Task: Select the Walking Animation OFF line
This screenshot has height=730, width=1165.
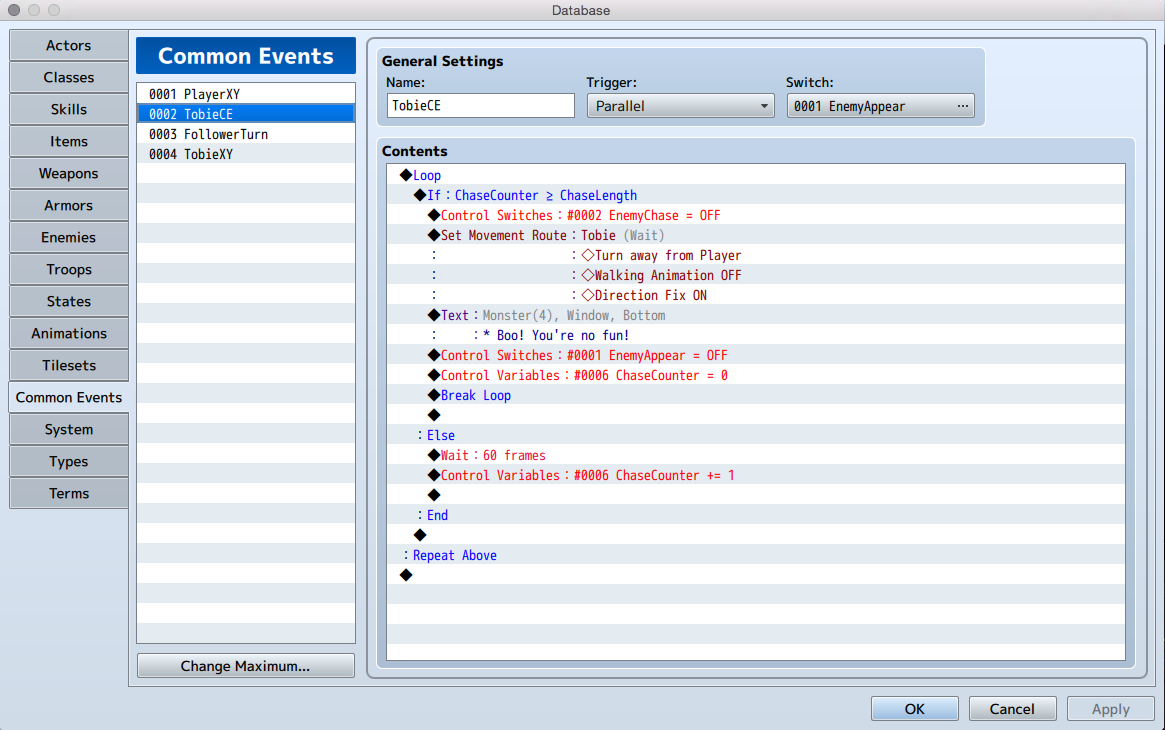Action: 756,276
